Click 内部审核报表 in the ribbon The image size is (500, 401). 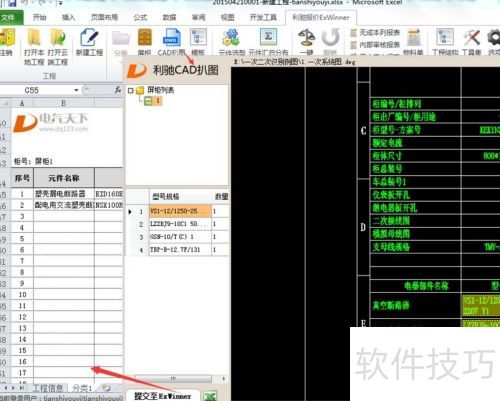375,45
